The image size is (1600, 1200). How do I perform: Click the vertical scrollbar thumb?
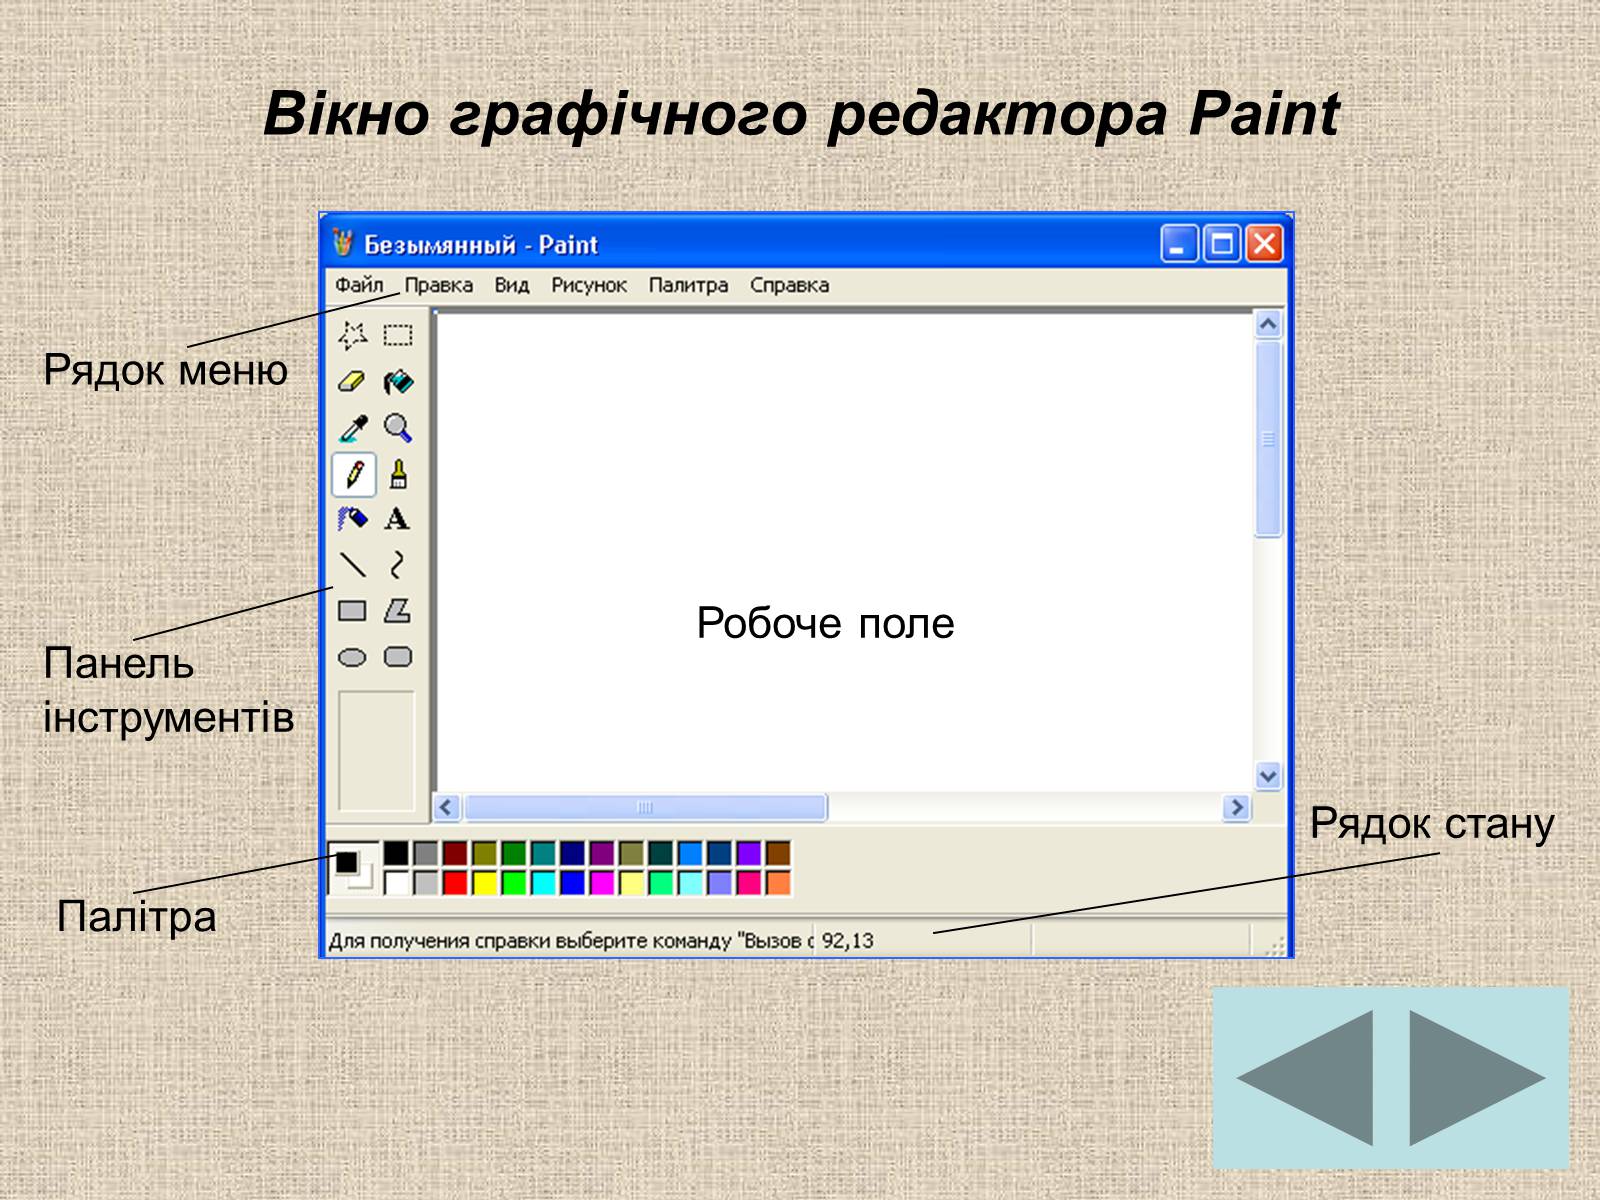(x=1268, y=440)
